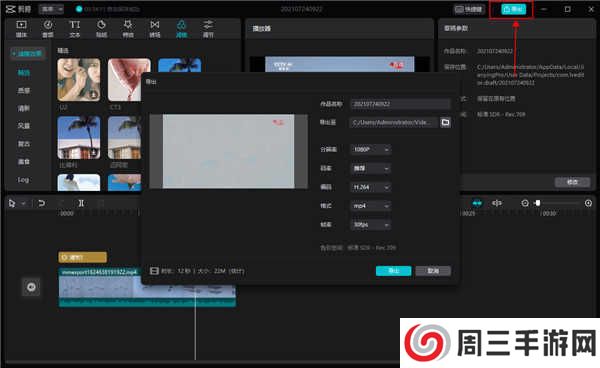Select the second filter category in sidebar
Image resolution: width=600 pixels, height=368 pixels.
(x=23, y=91)
